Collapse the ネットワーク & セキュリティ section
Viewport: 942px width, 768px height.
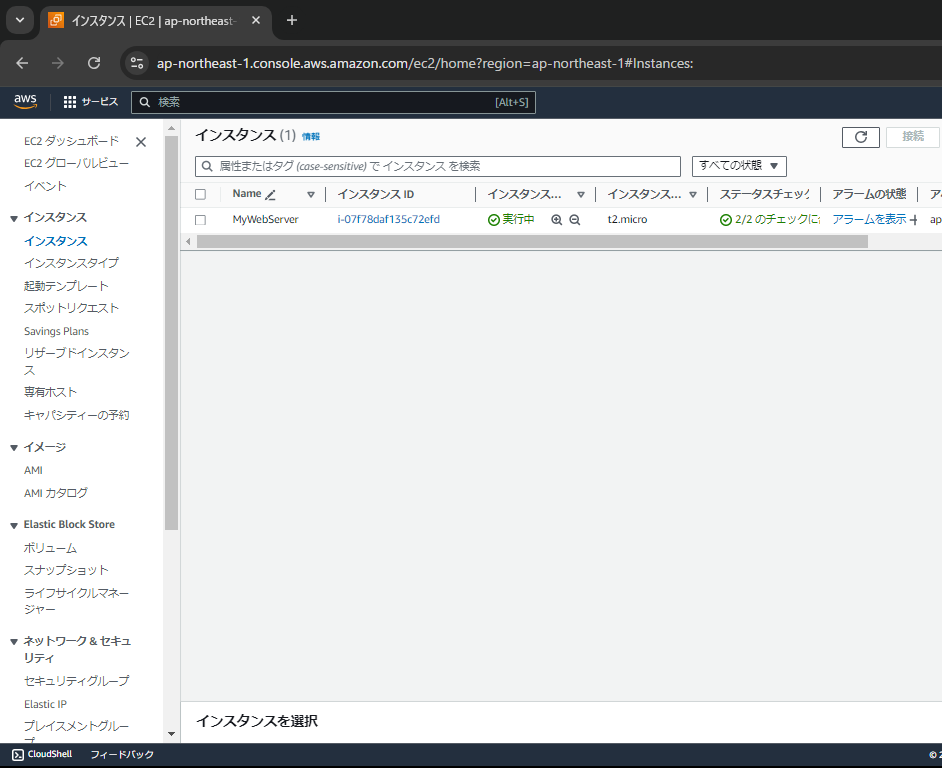tap(14, 642)
